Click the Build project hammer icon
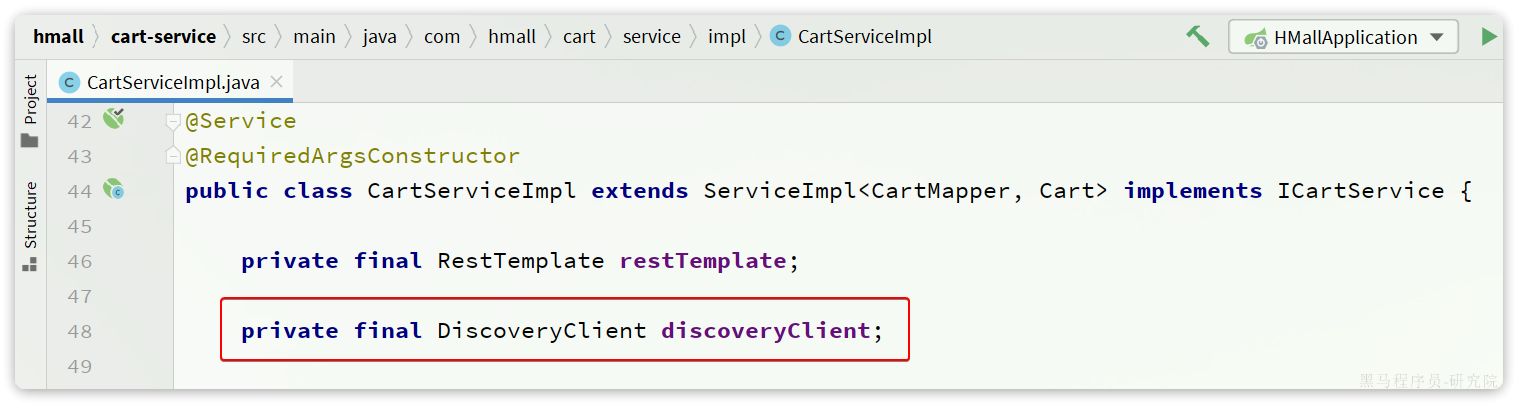1518x406 pixels. pos(1197,36)
